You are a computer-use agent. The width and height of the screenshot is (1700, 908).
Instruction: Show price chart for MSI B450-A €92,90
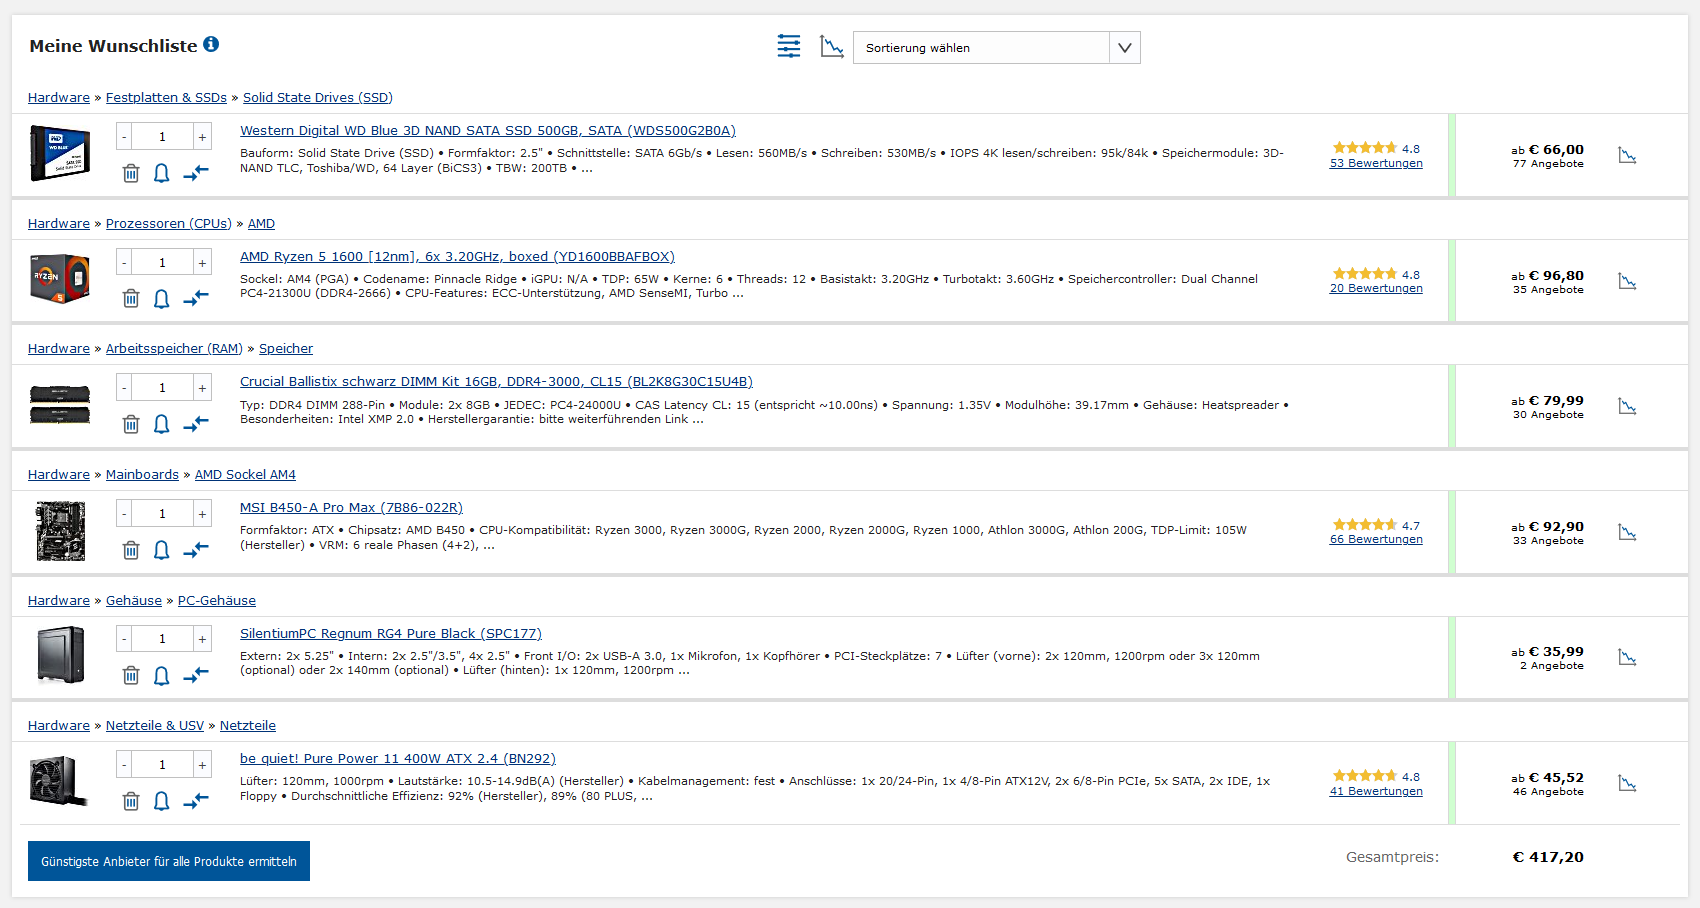pos(1628,532)
